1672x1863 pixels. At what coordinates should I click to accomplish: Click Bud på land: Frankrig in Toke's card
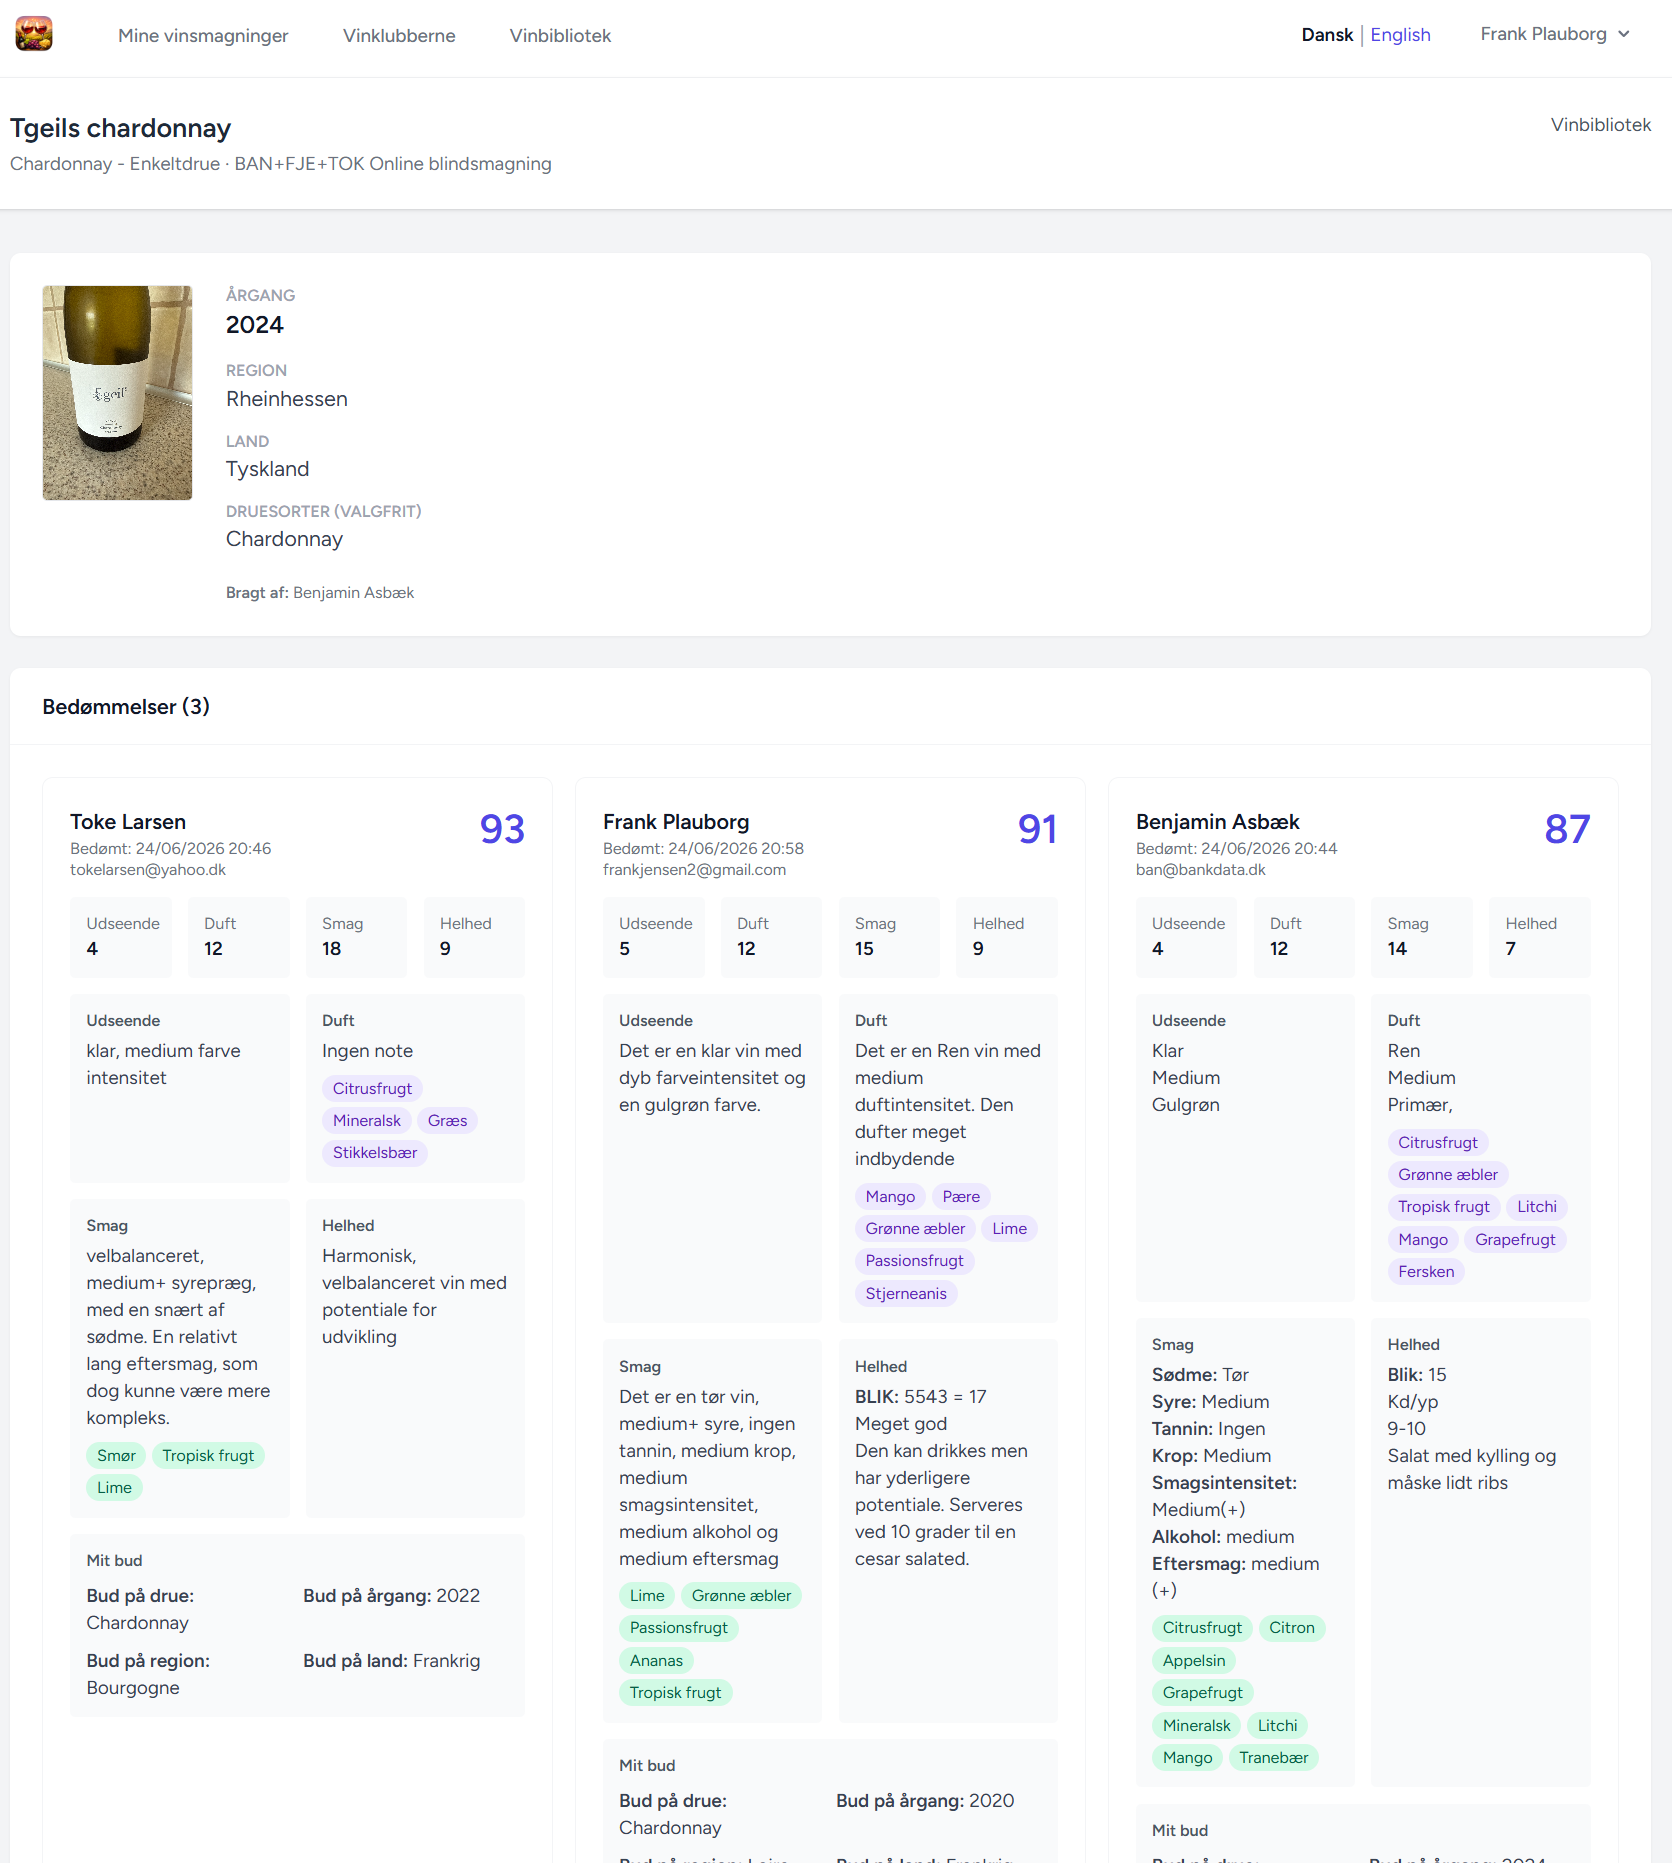click(x=392, y=1661)
